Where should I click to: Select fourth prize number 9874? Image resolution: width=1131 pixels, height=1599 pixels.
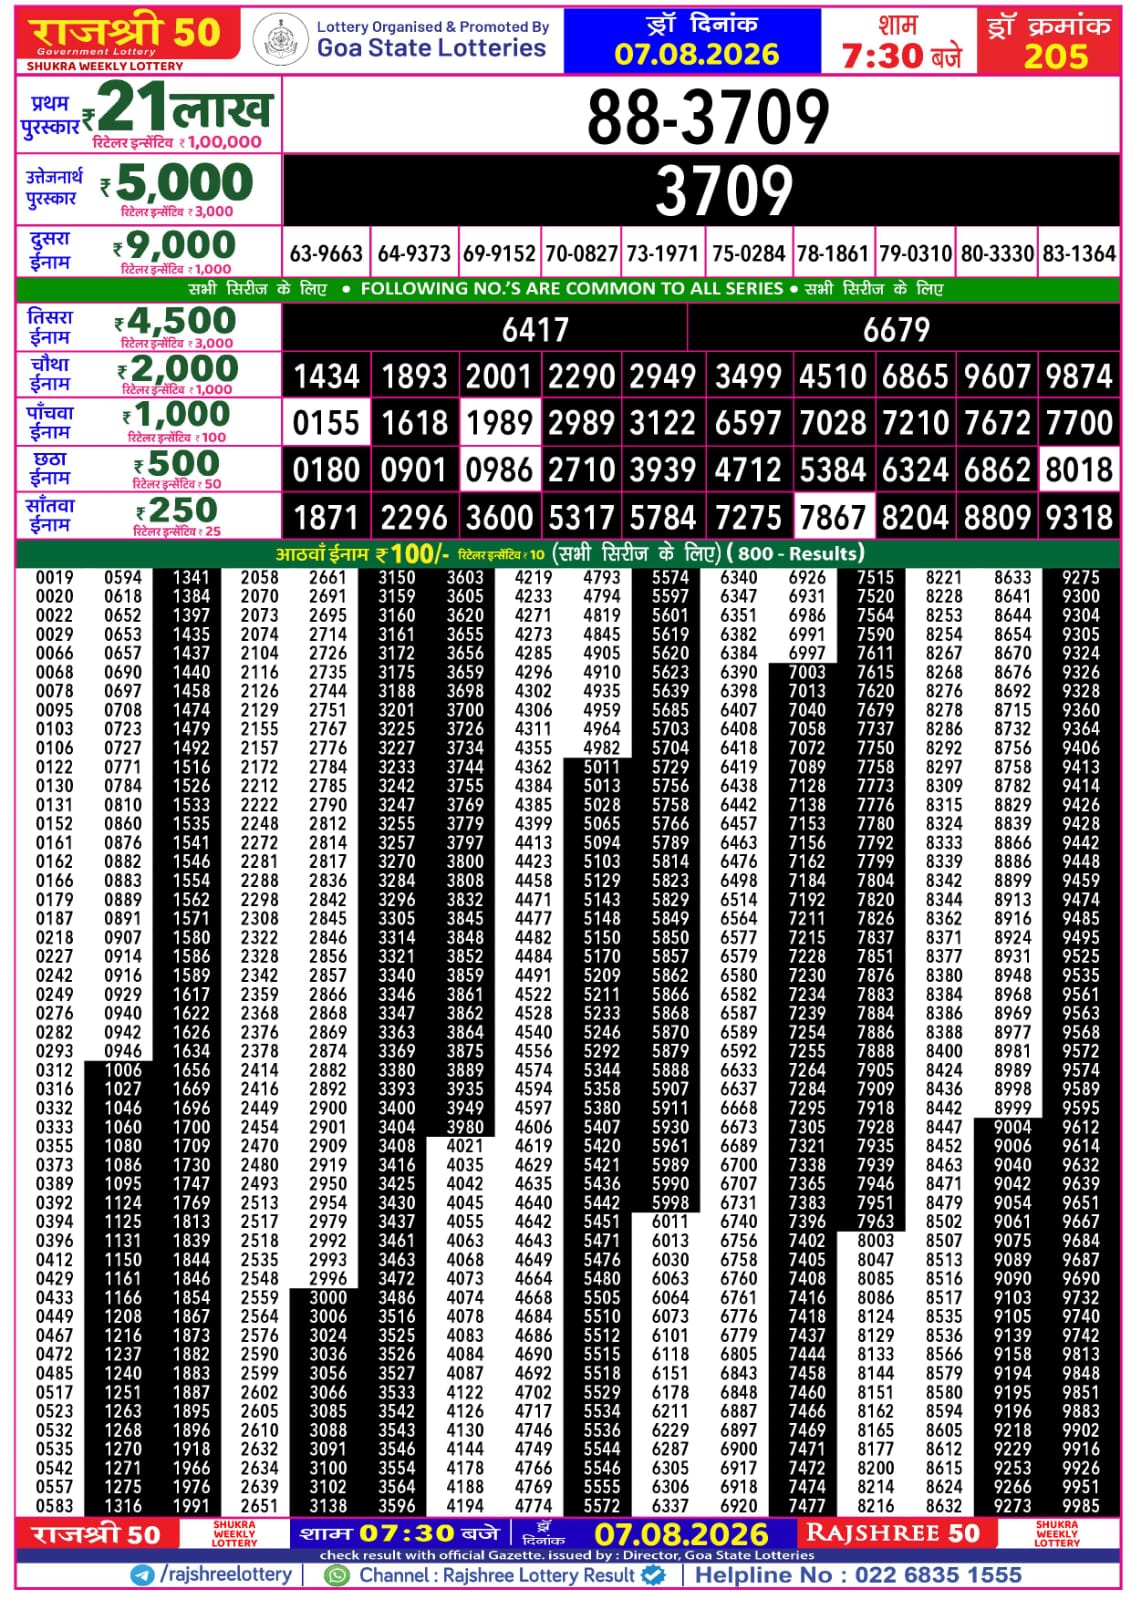click(1079, 376)
